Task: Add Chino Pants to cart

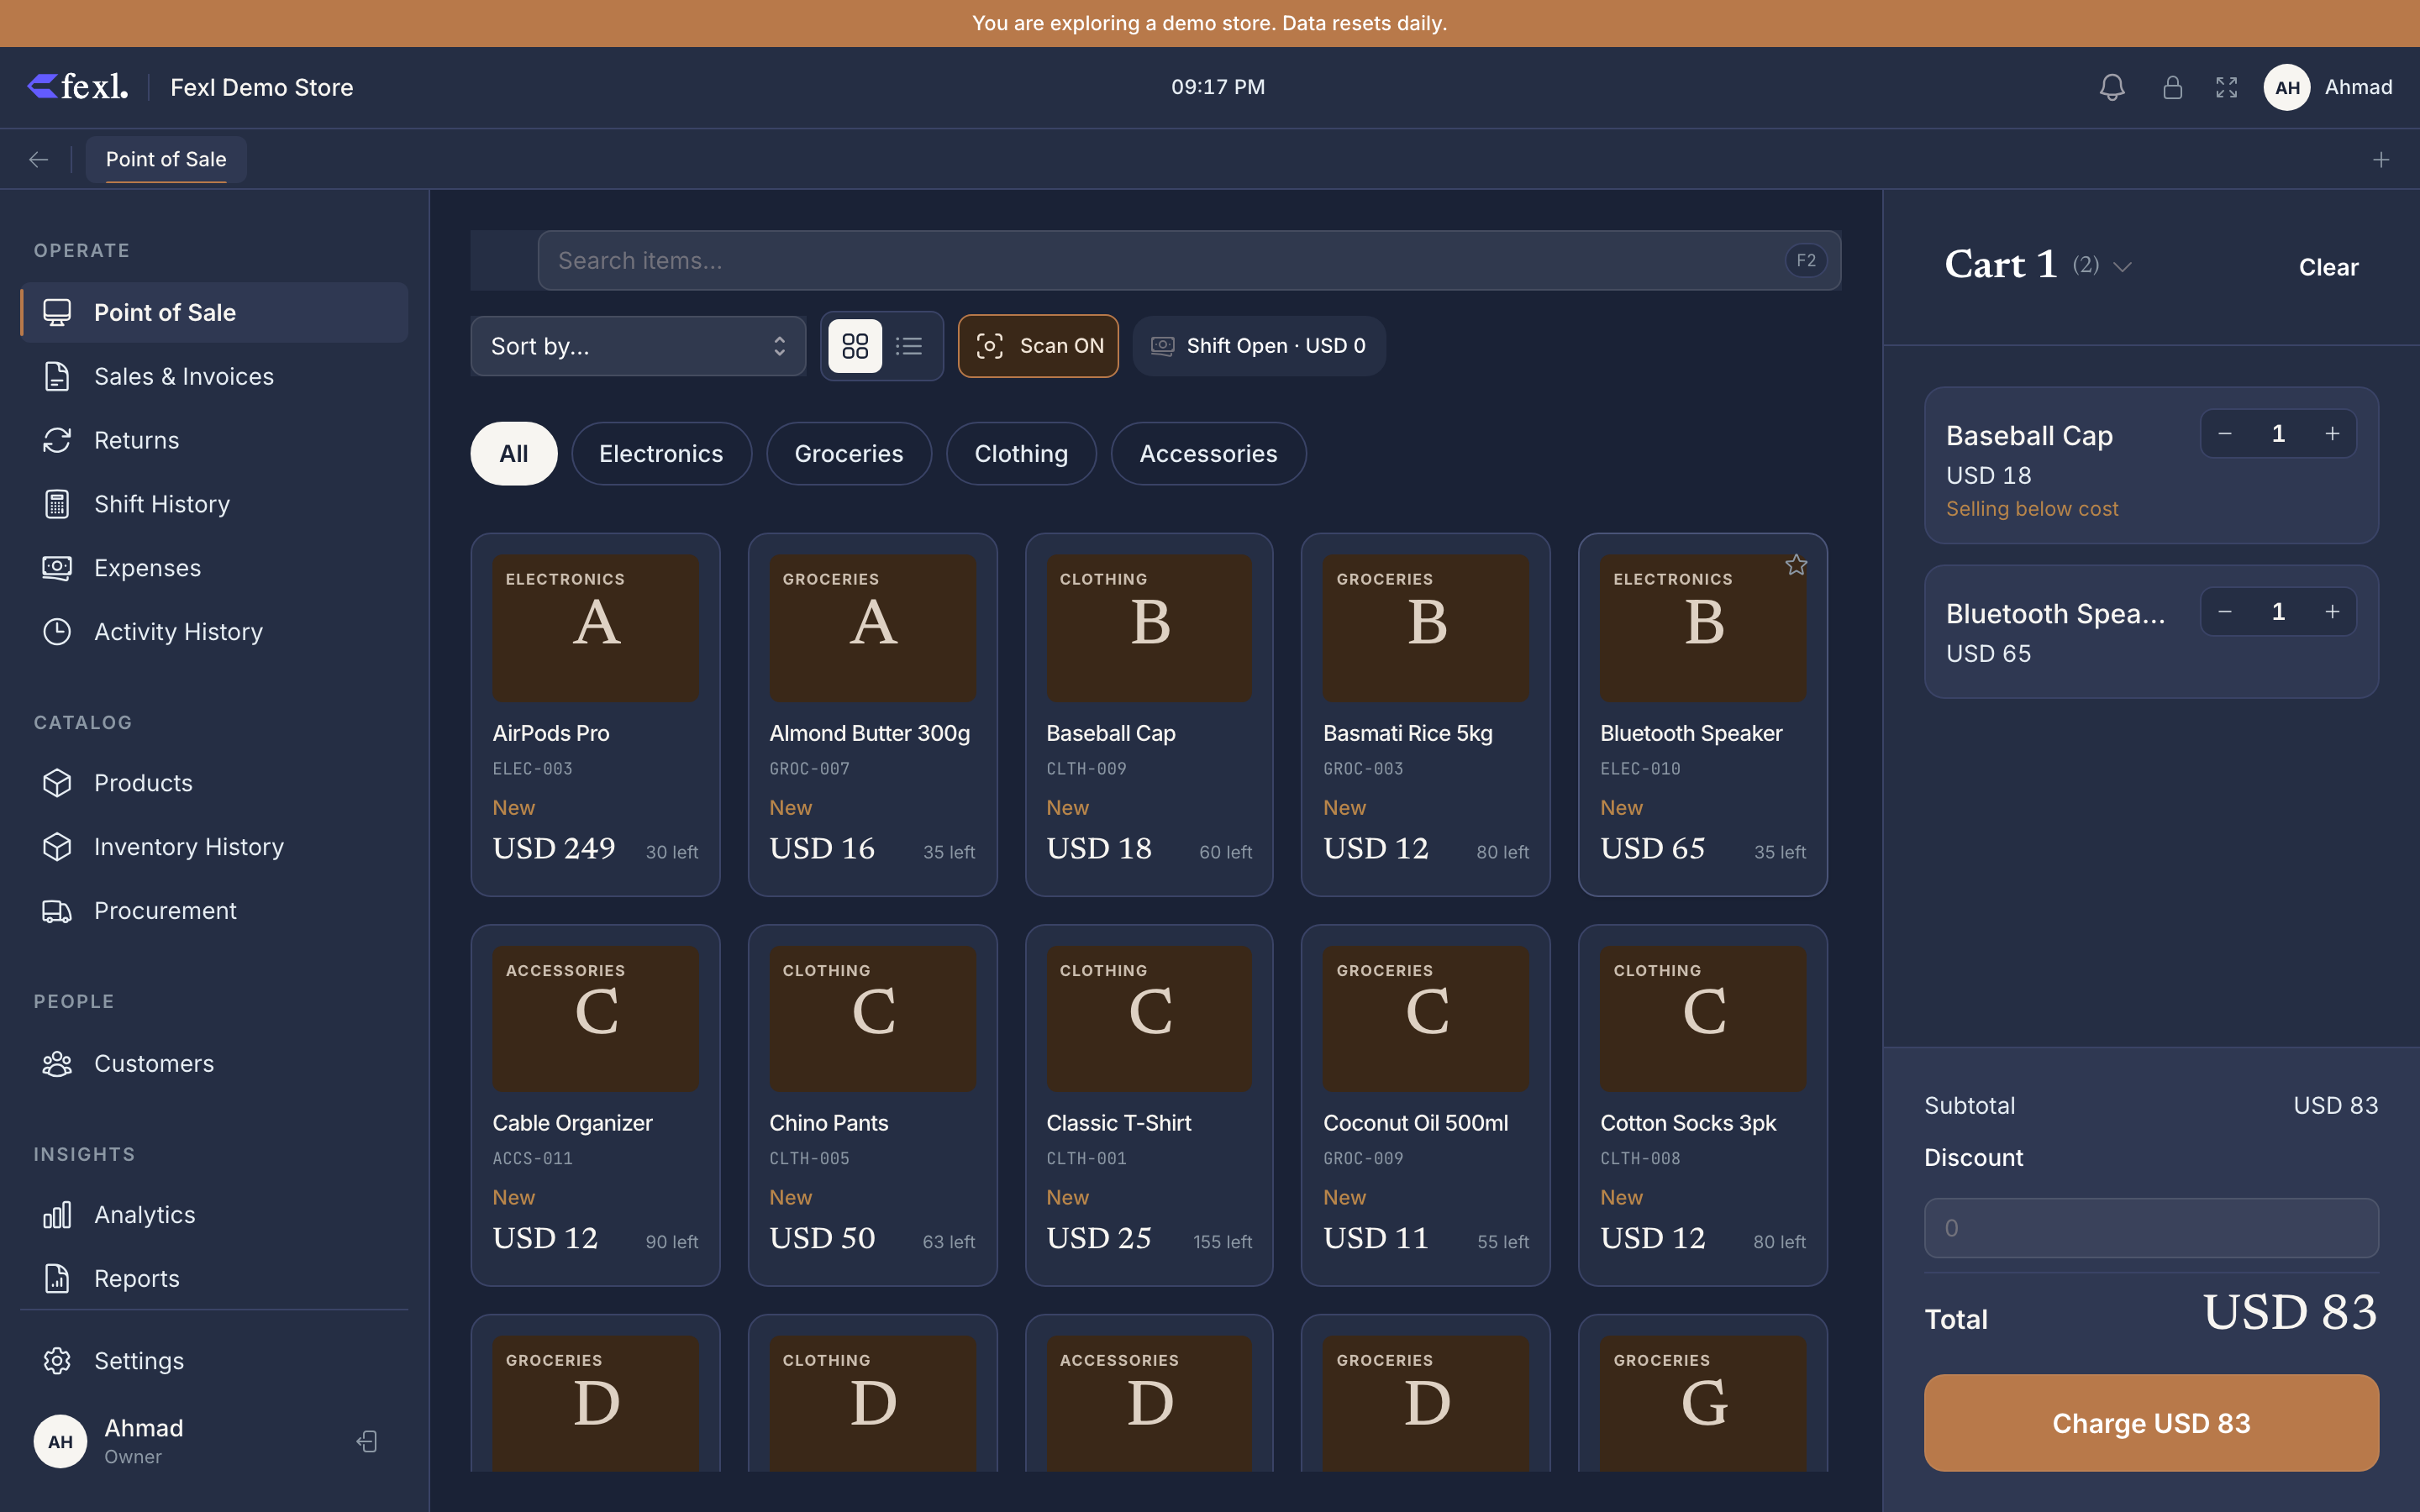Action: point(872,1105)
